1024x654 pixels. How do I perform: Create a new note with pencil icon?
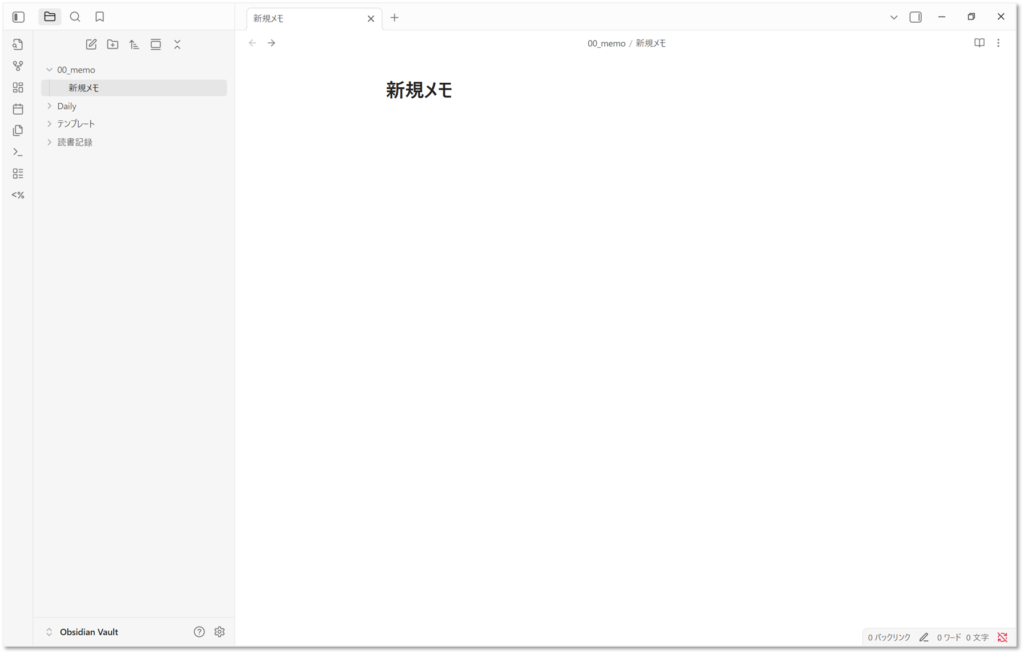pyautogui.click(x=91, y=44)
